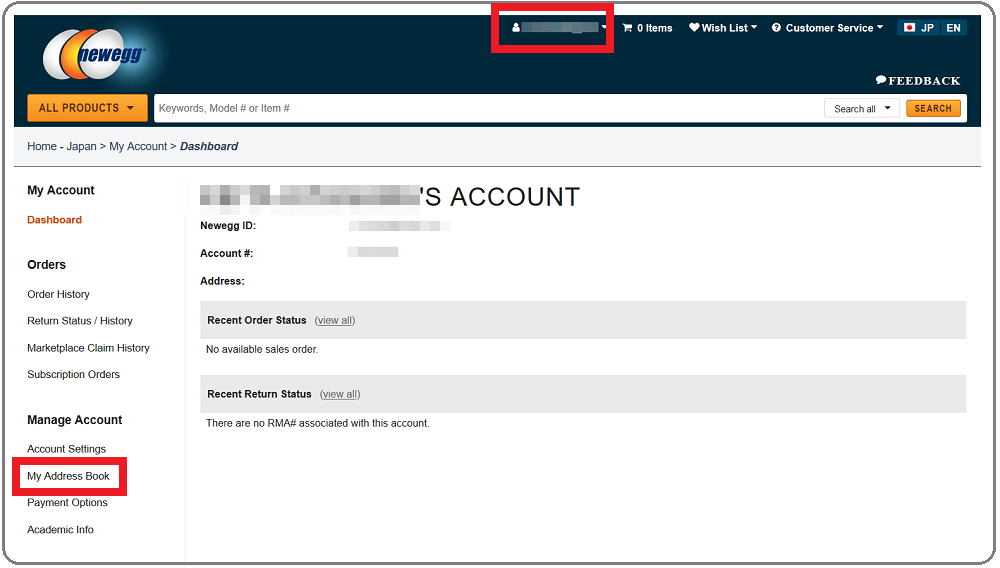The height and width of the screenshot is (568, 1000).
Task: Click the 'Newegg ID:' label
Action: point(228,226)
